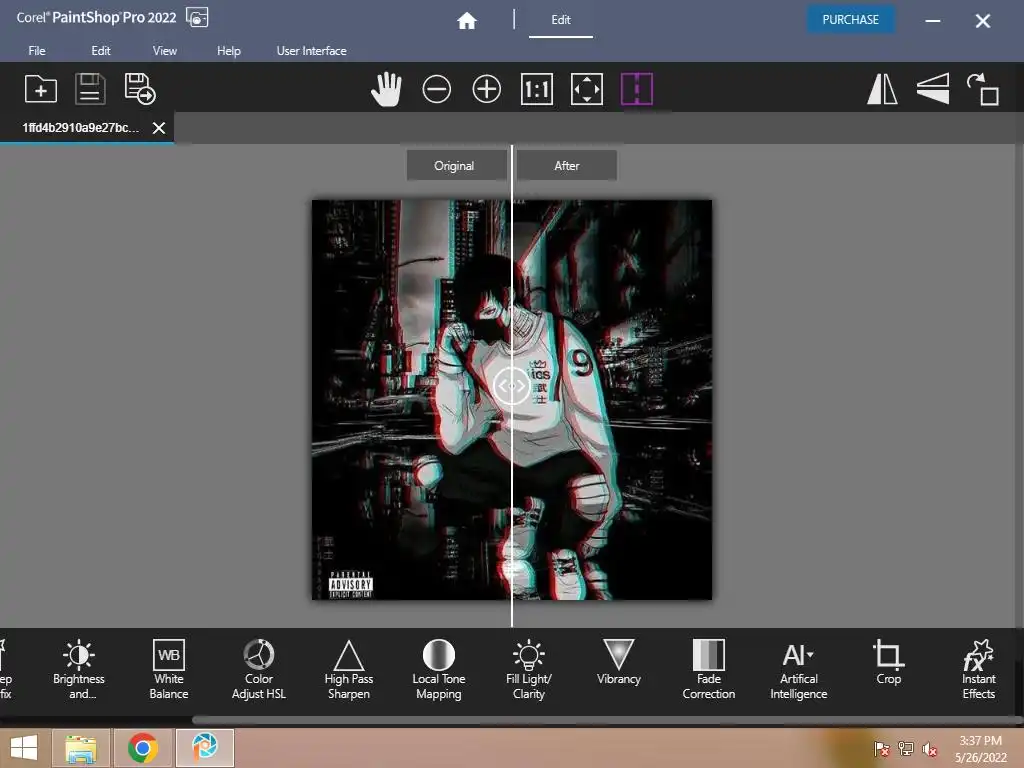Open the Help menu

tap(229, 50)
